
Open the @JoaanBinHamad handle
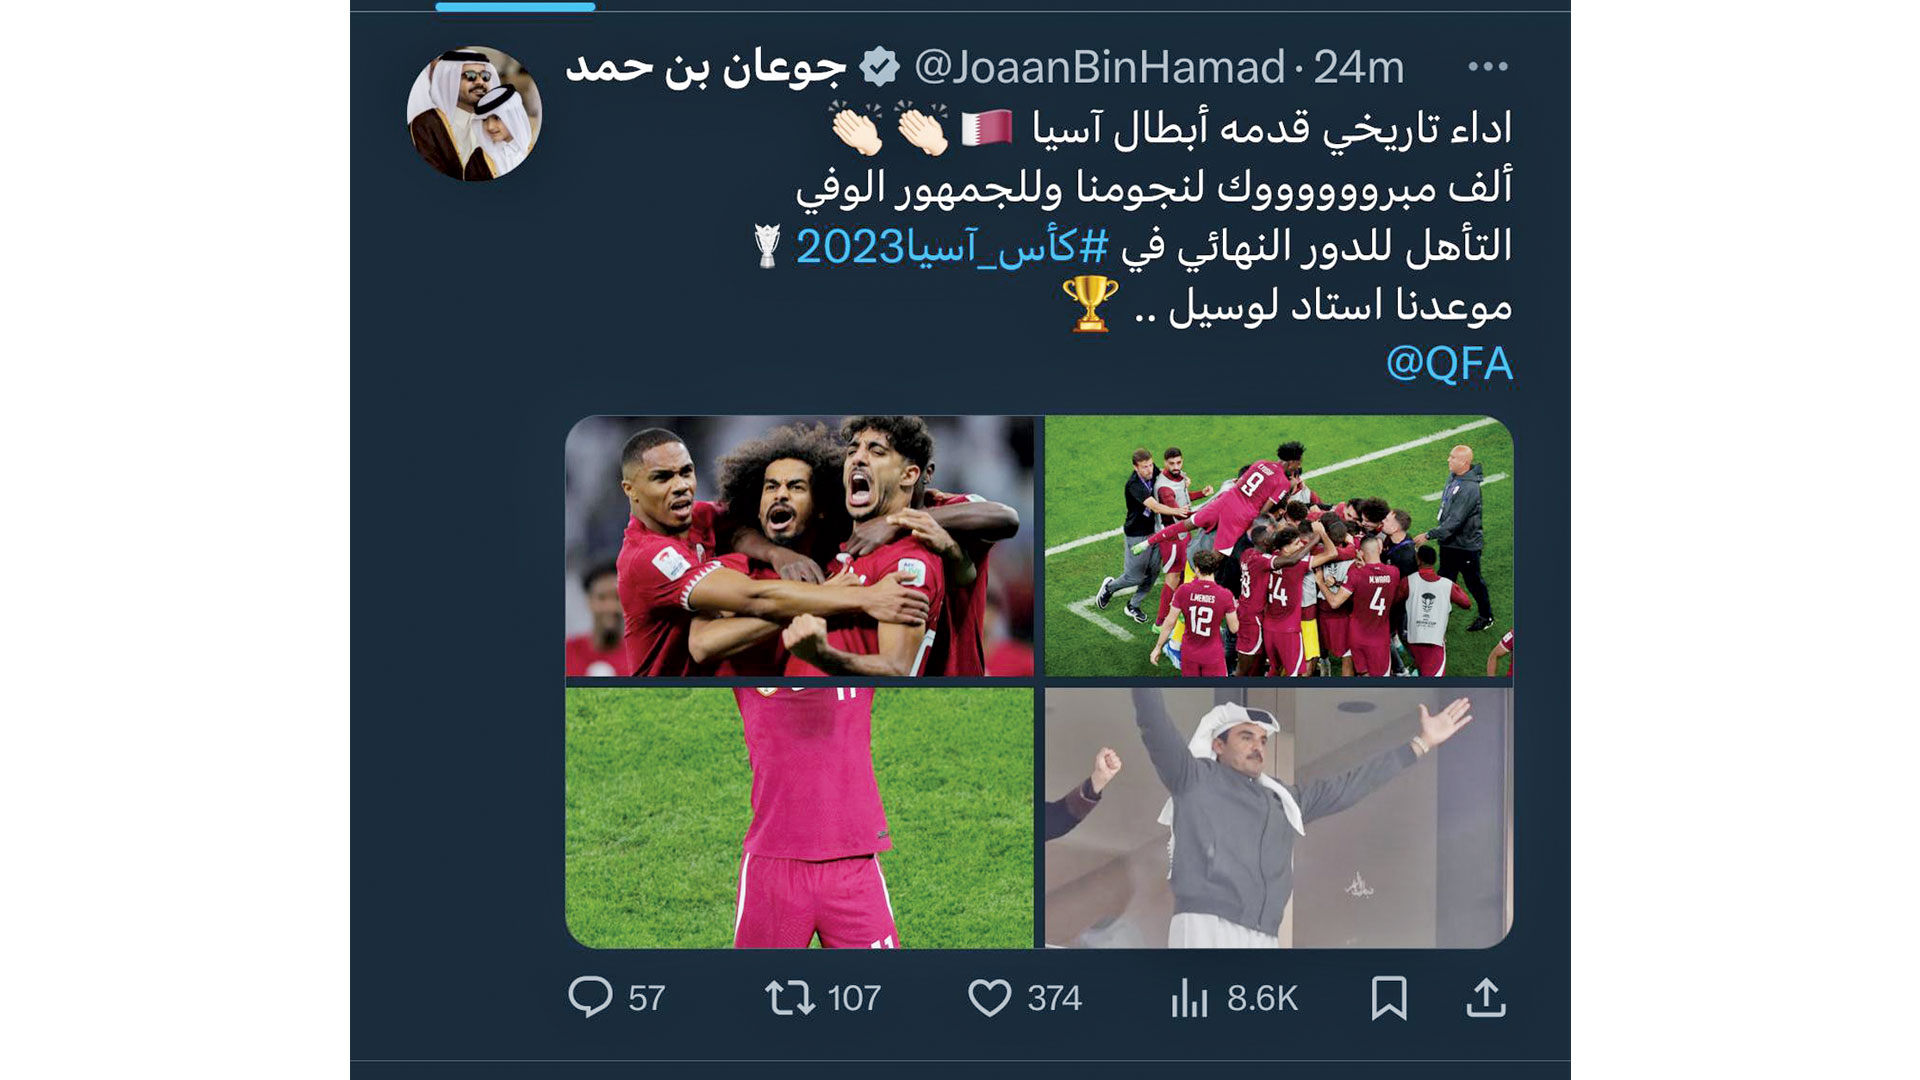(x=1100, y=67)
